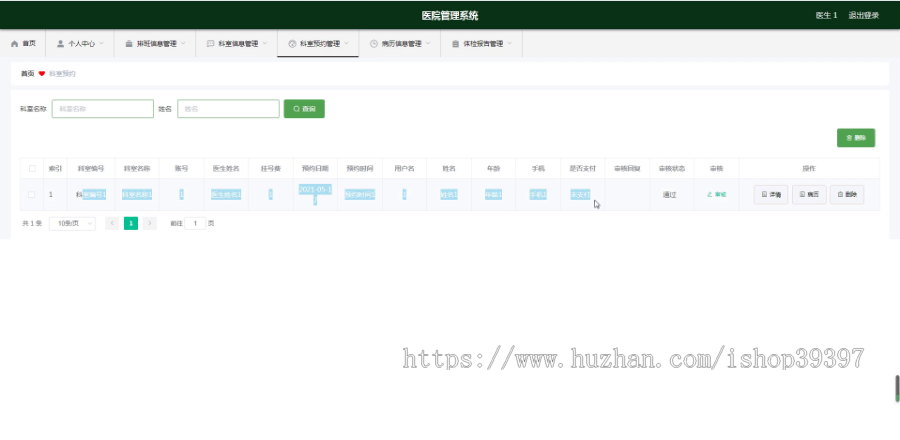Click the 审核回复 column header

627,169
